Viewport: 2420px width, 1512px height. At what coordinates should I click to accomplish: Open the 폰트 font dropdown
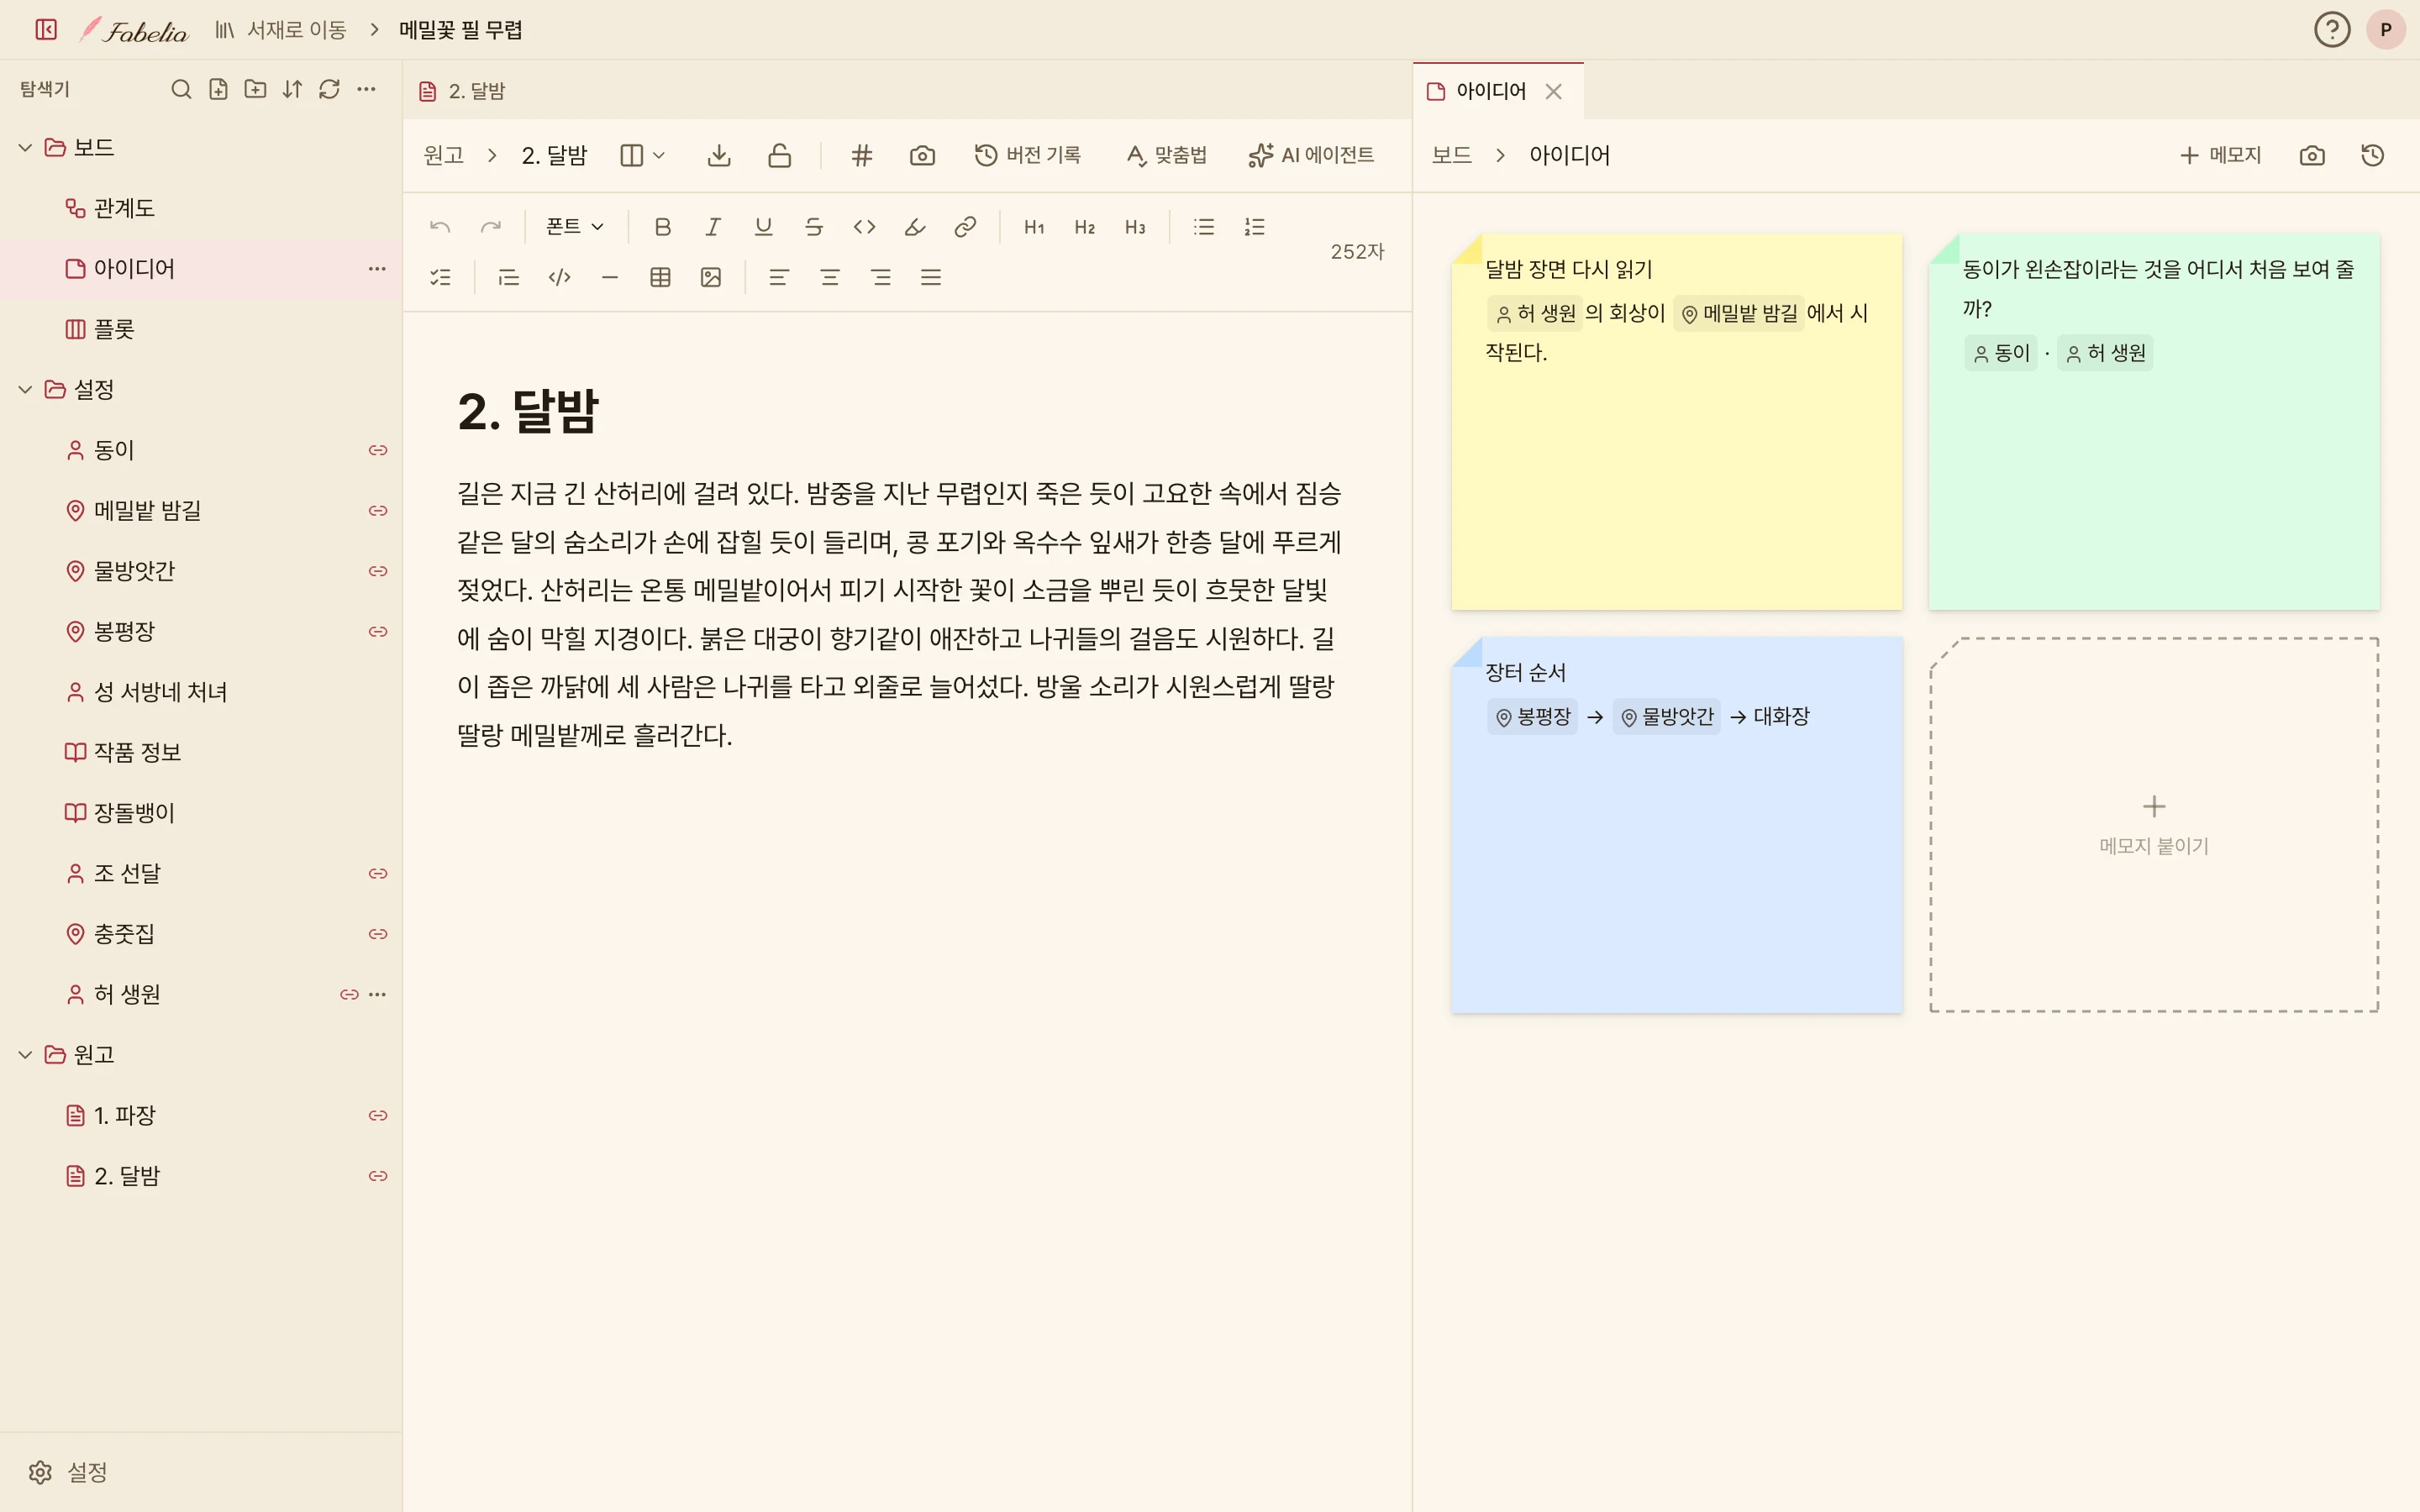[x=575, y=227]
